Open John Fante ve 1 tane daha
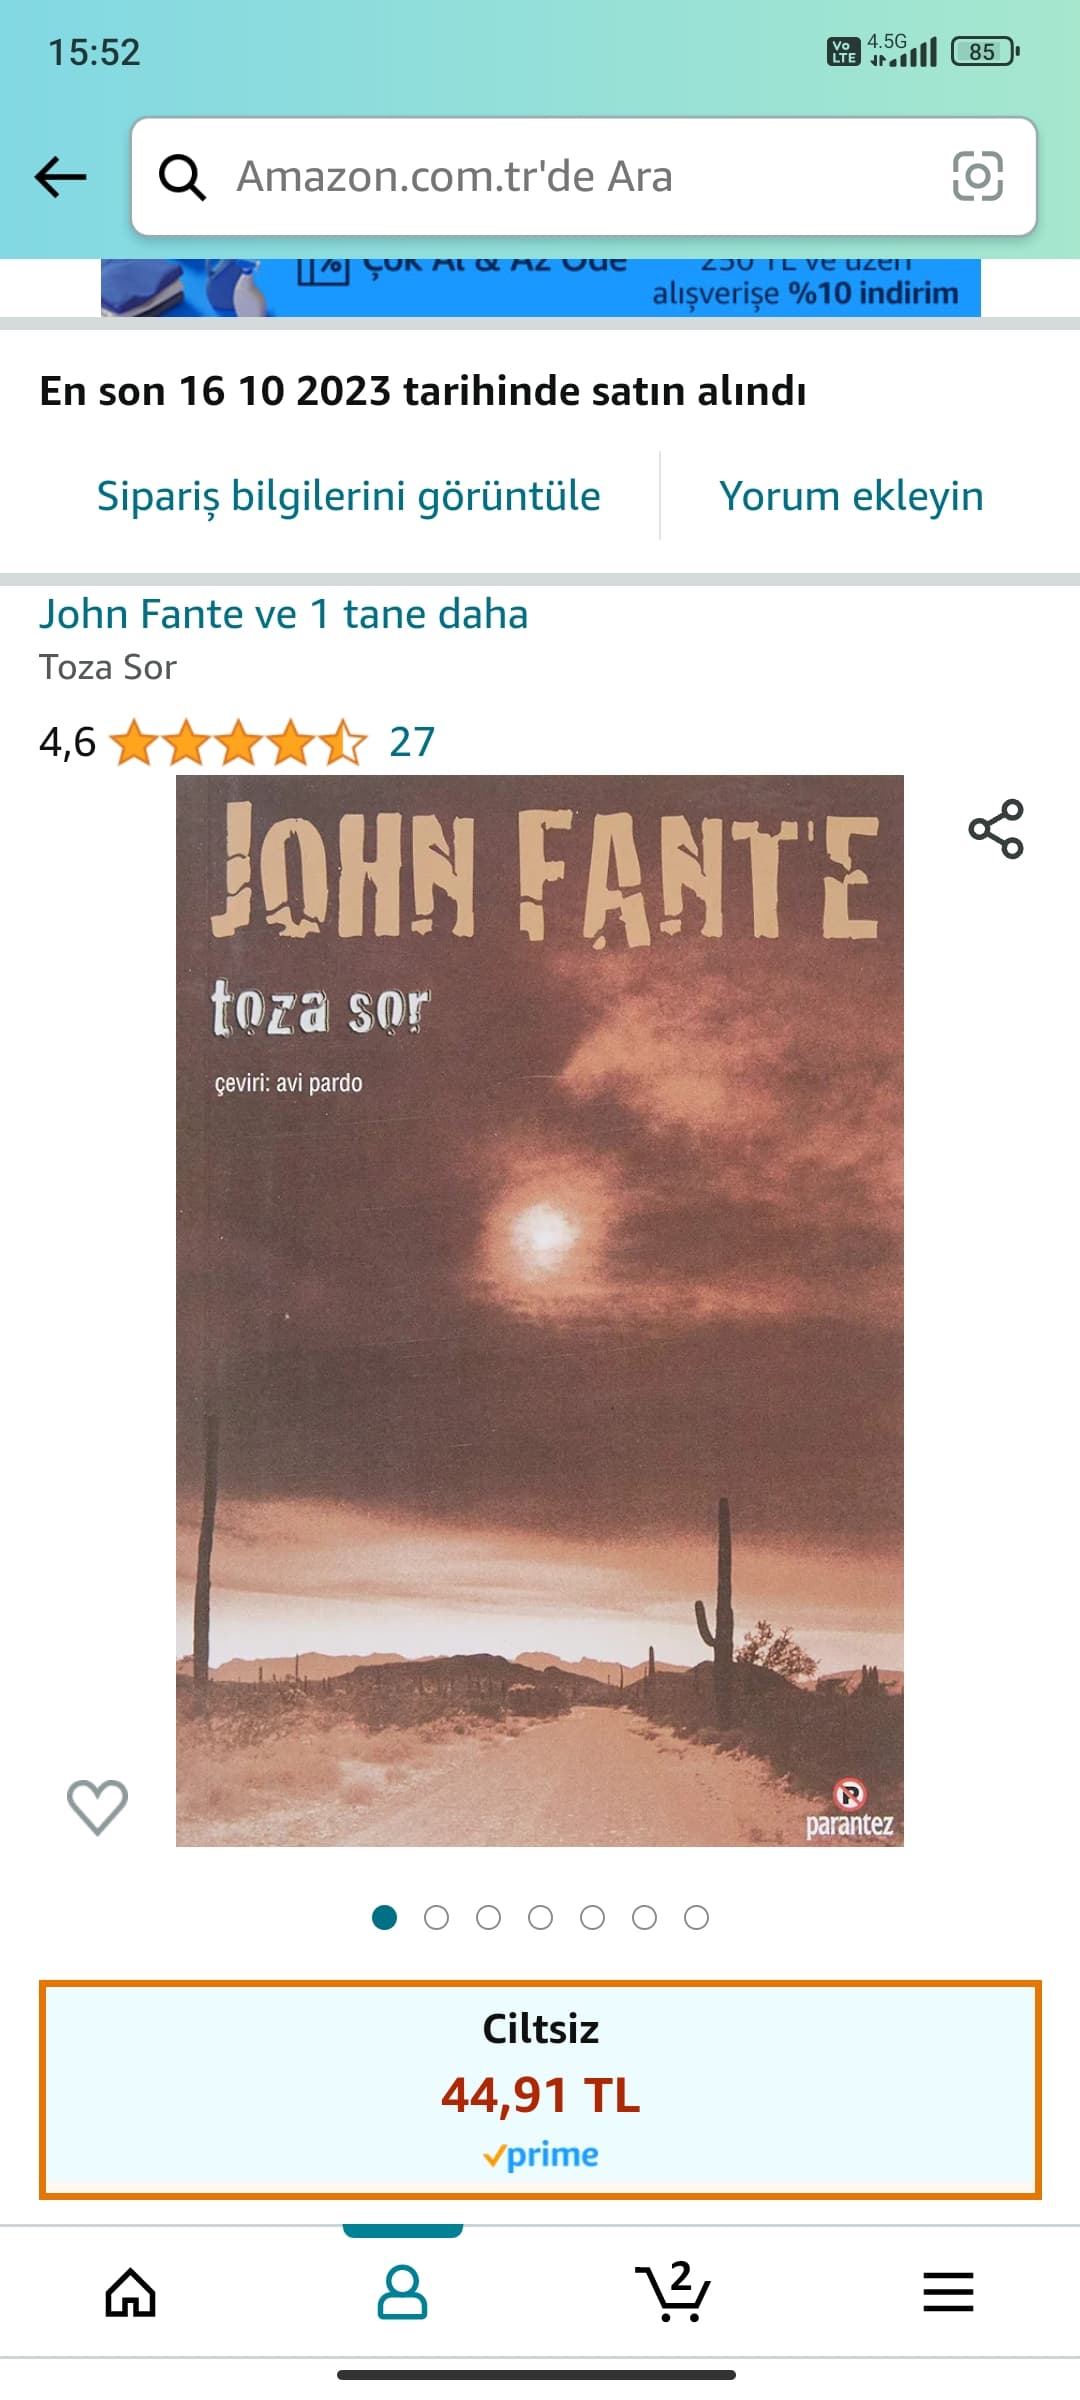This screenshot has height=2400, width=1080. tap(283, 614)
